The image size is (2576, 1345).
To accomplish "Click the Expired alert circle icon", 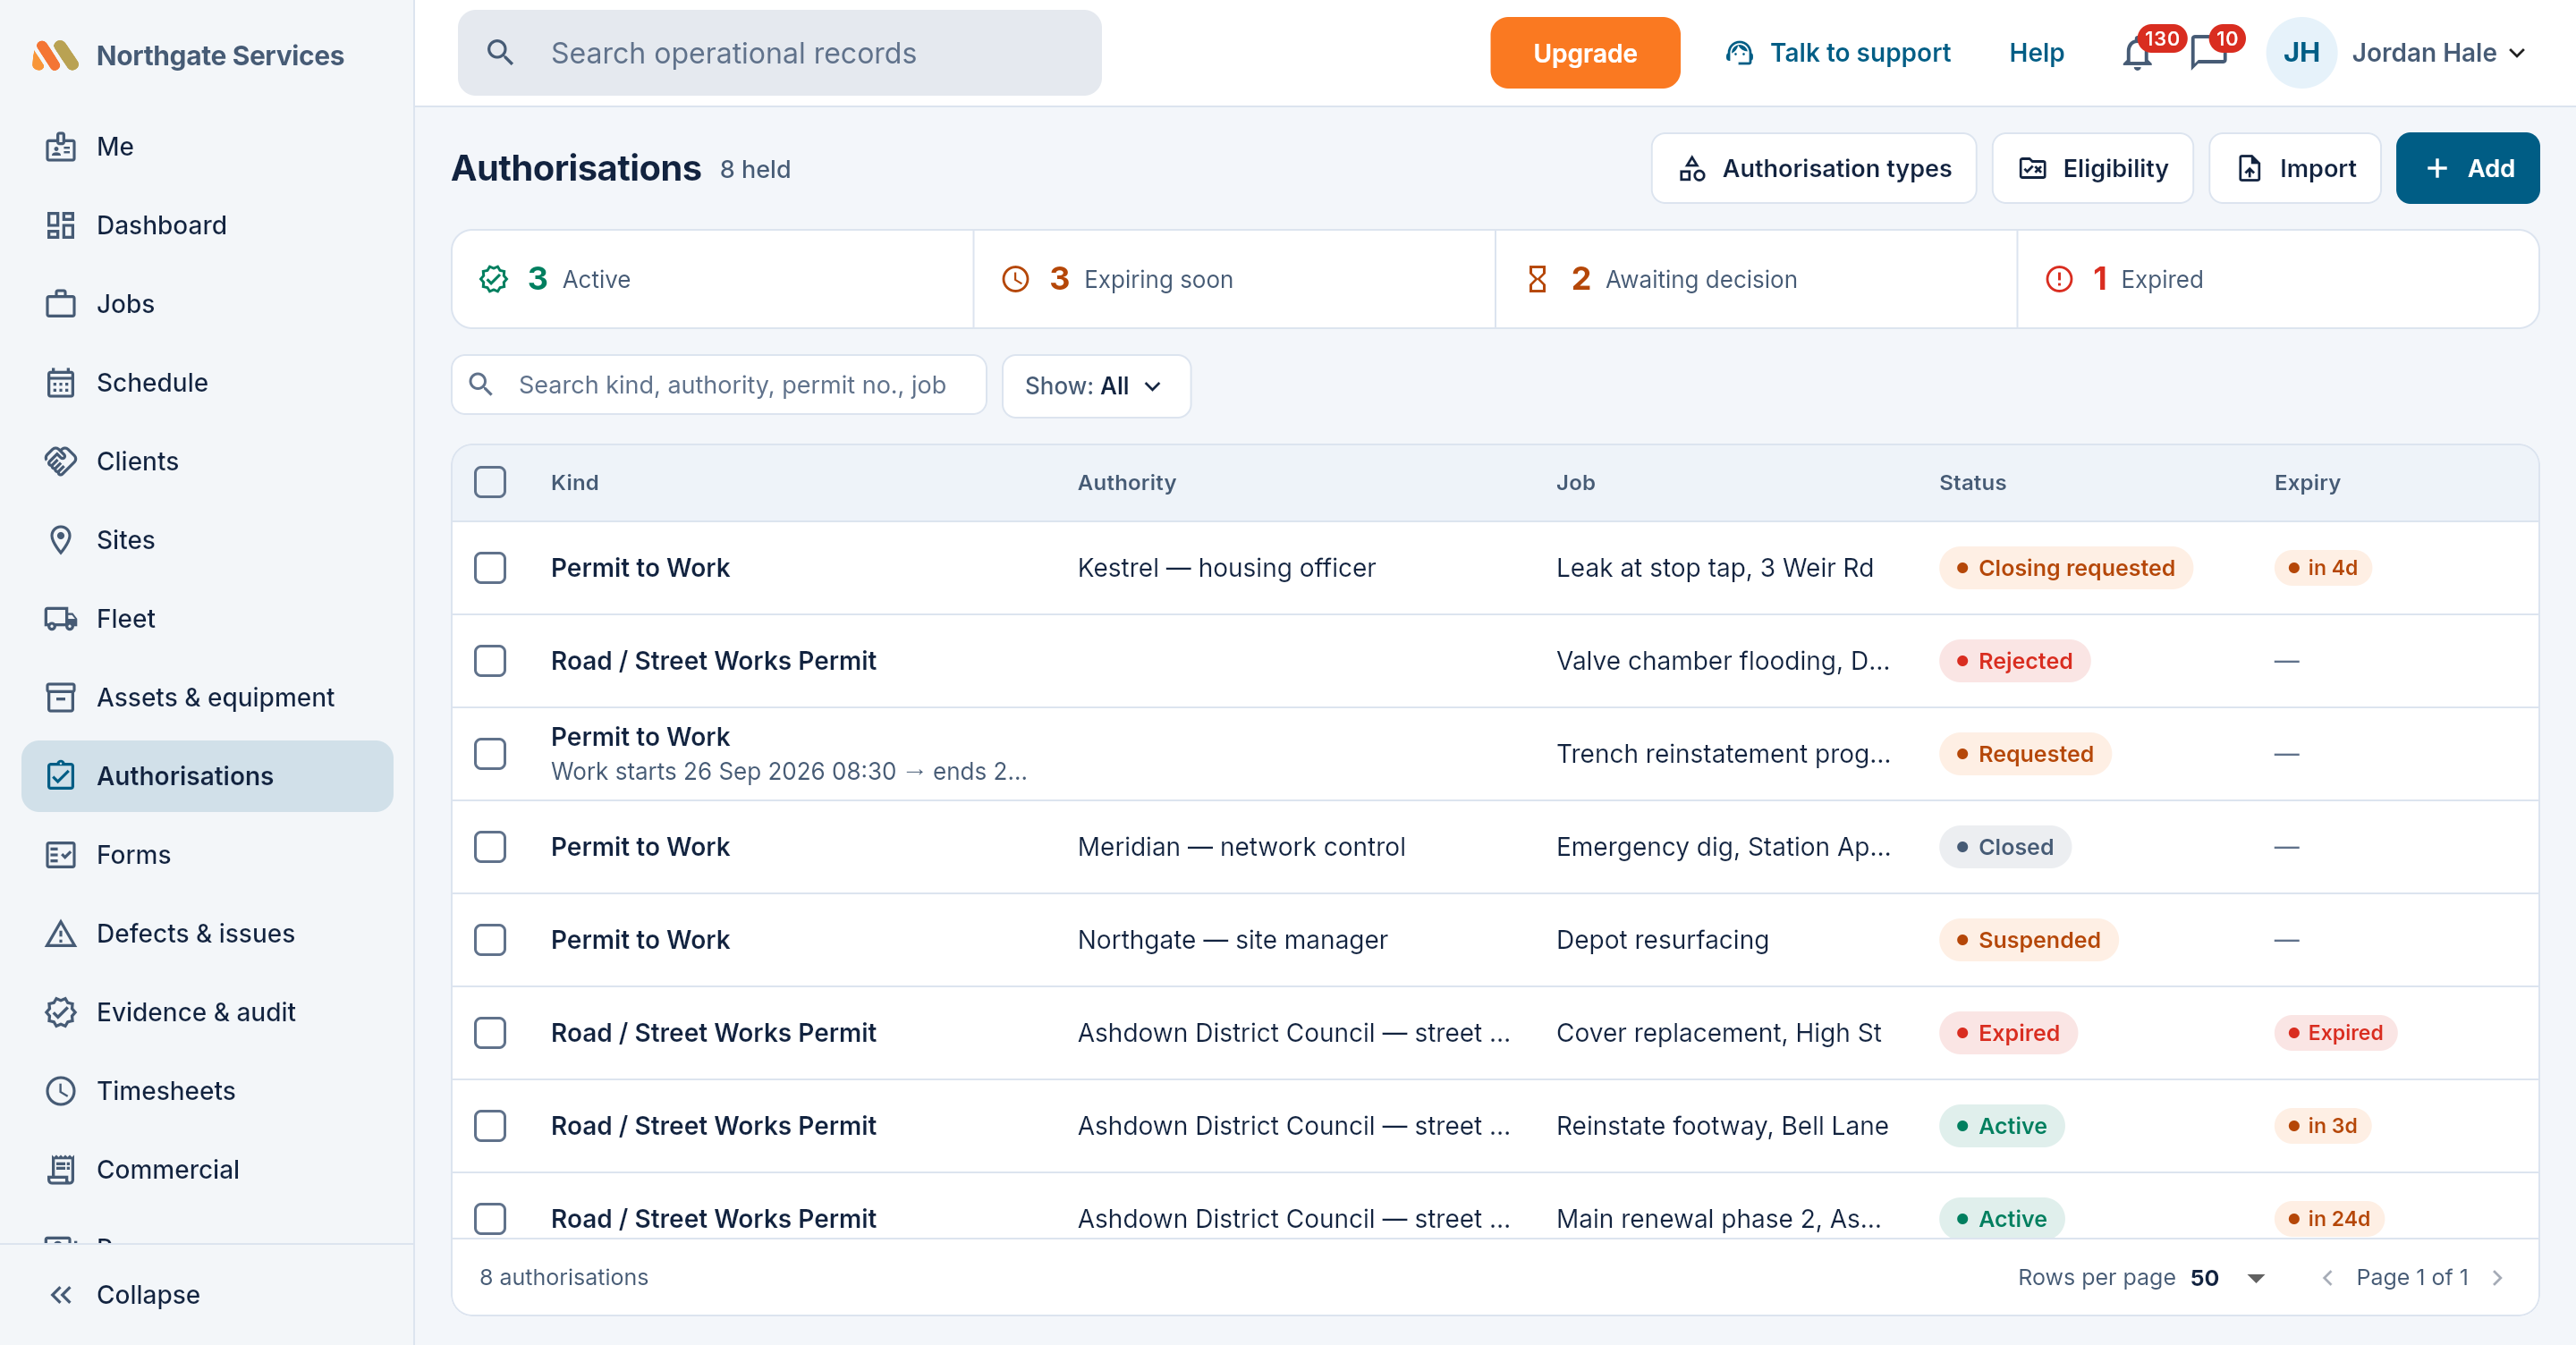I will [2059, 279].
